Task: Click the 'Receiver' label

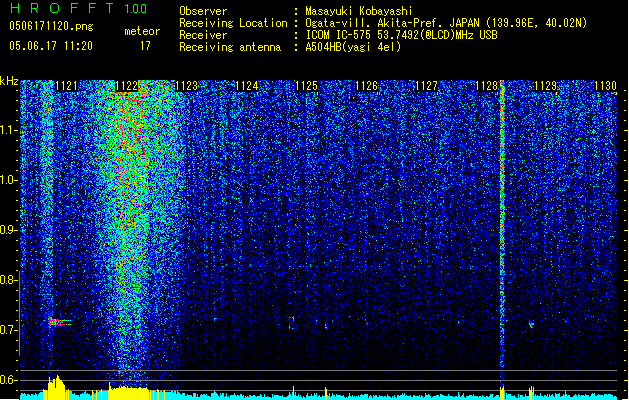Action: click(x=203, y=35)
